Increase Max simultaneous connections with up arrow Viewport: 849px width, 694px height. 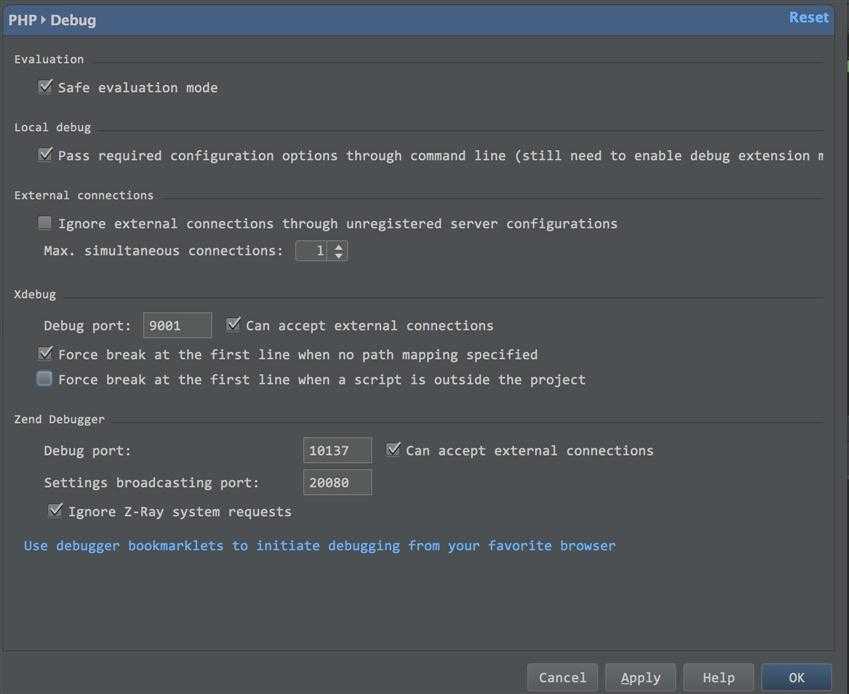click(338, 246)
